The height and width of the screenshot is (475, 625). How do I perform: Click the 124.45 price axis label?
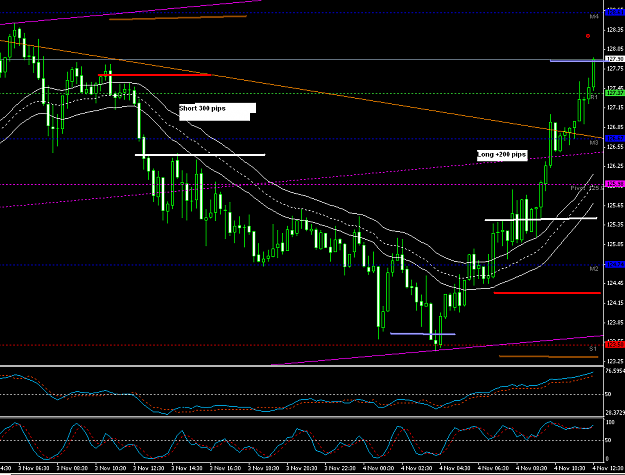(615, 283)
